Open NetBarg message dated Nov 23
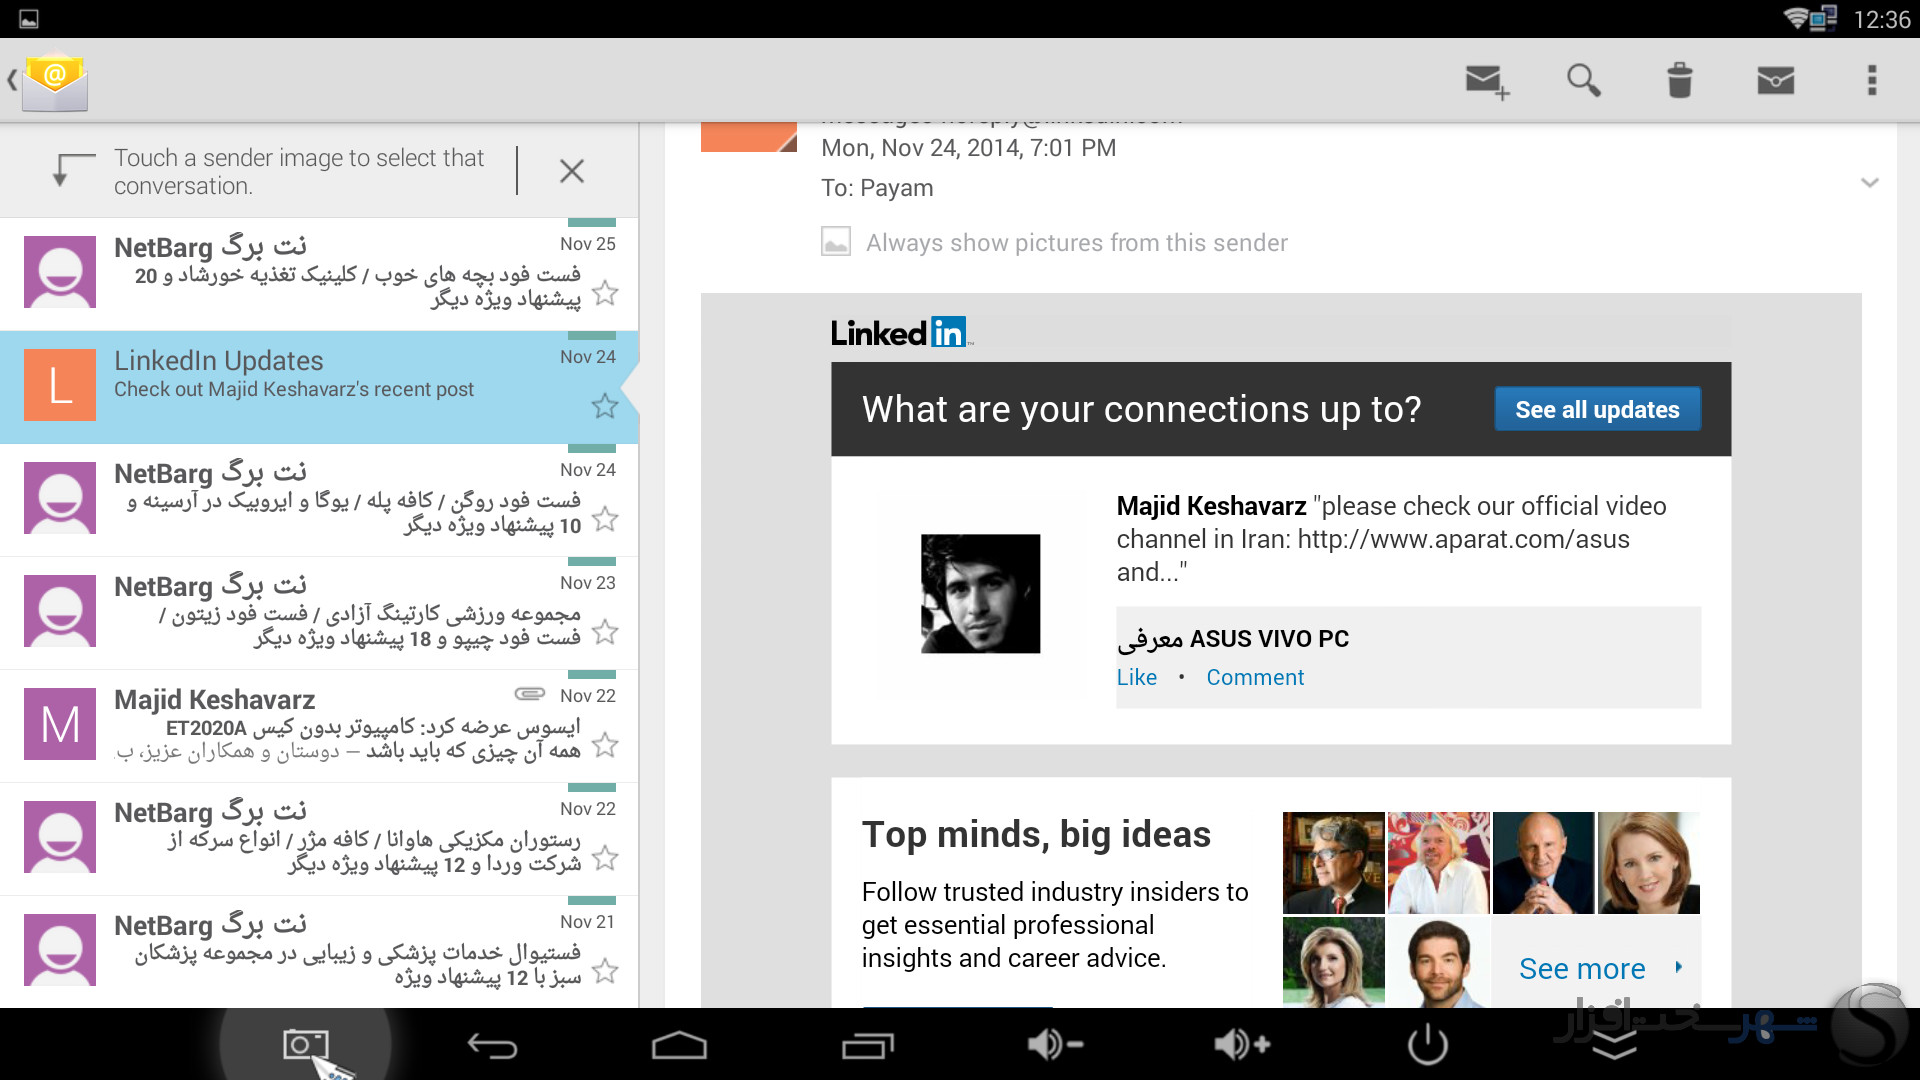The image size is (1920, 1080). coord(319,613)
